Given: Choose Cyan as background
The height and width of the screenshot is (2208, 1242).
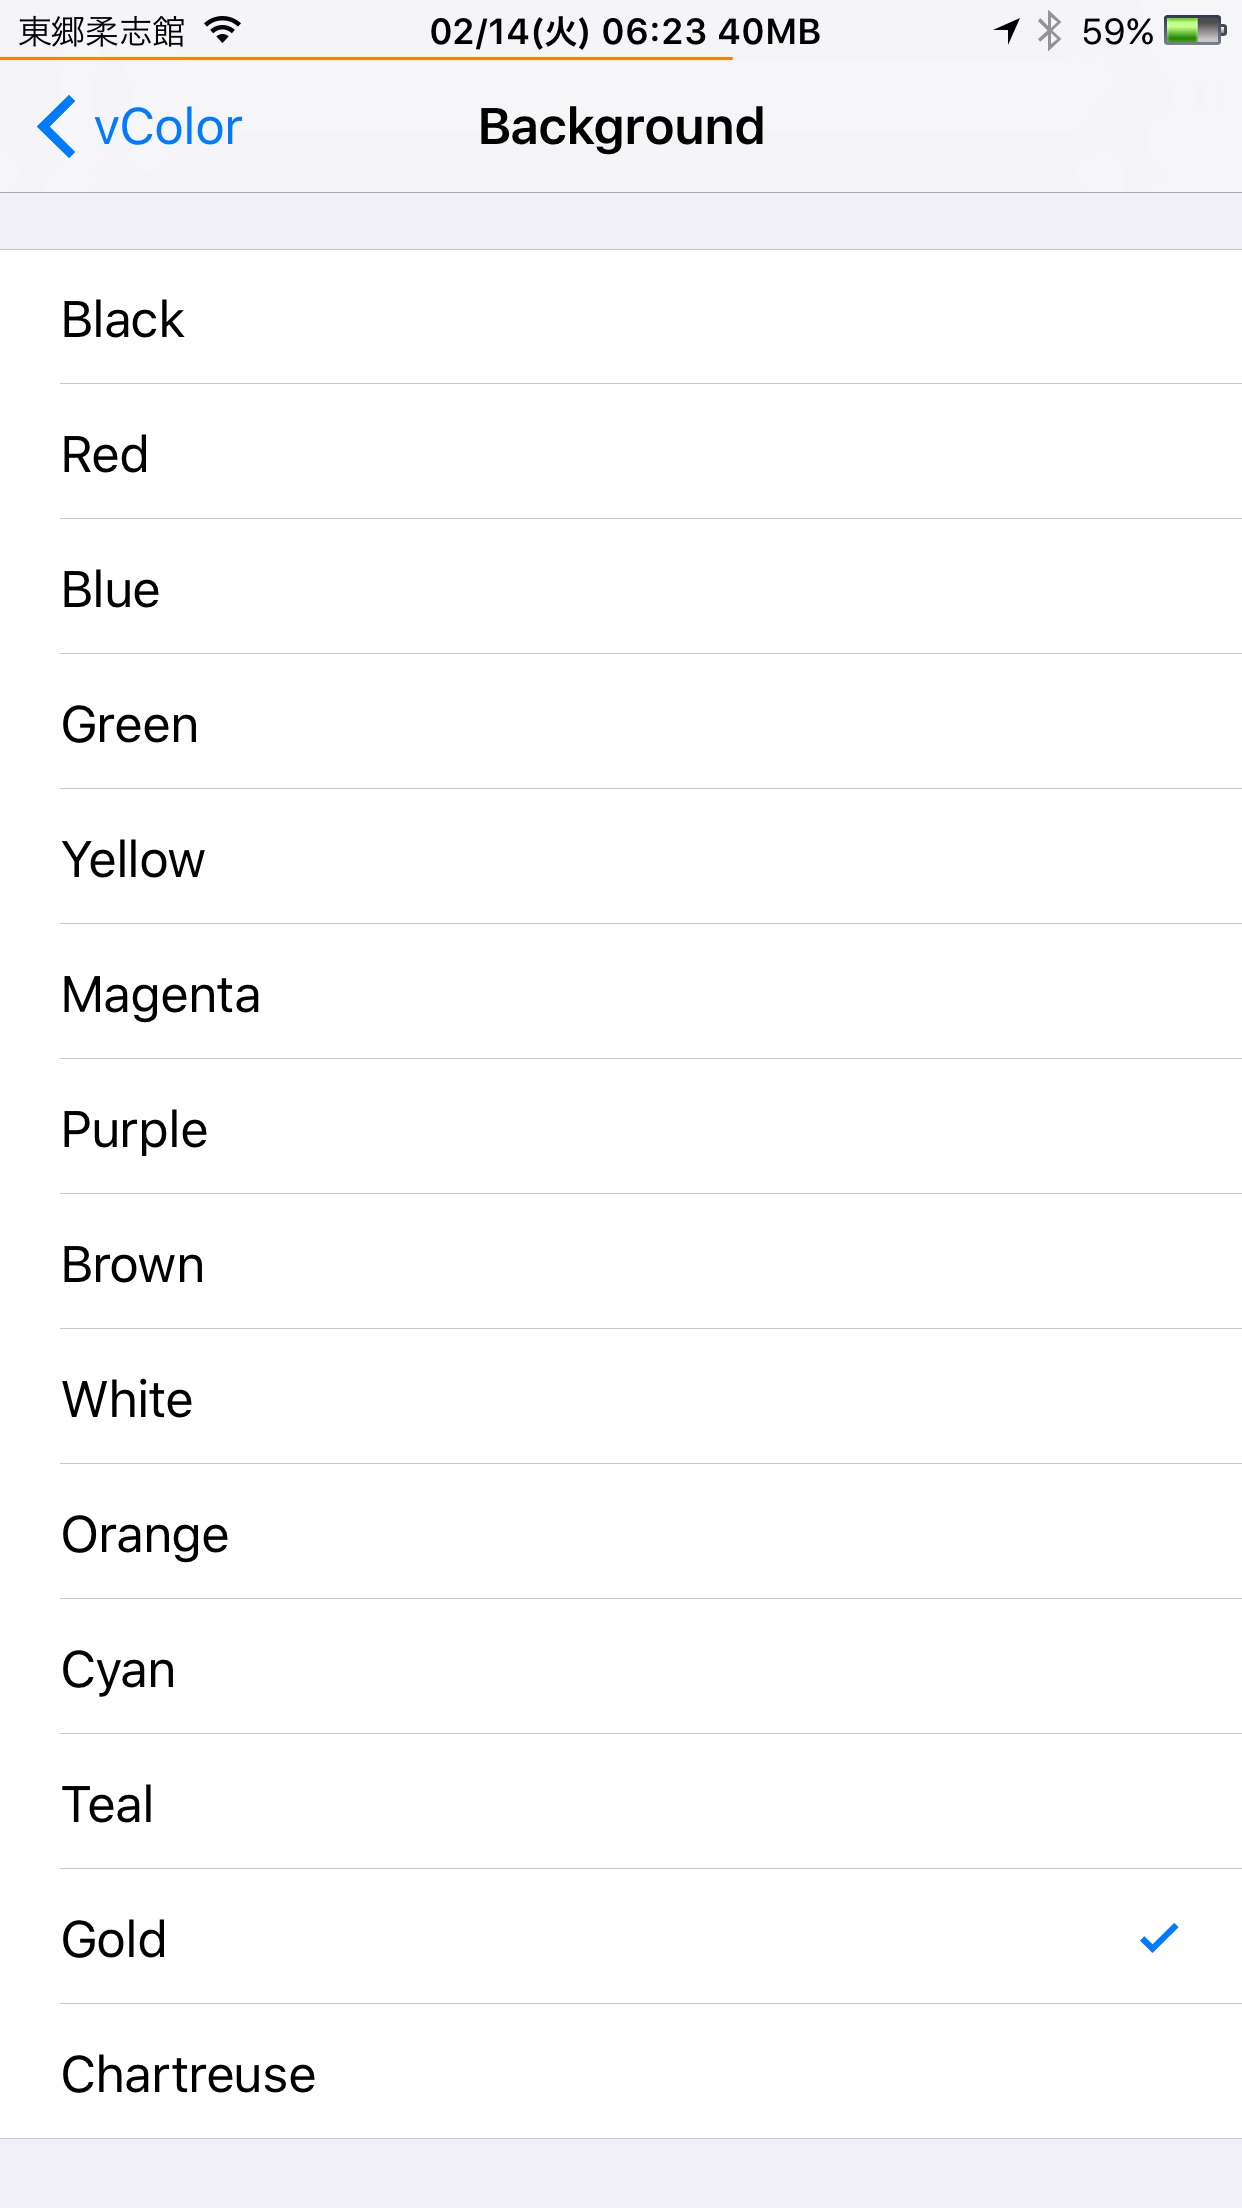Looking at the screenshot, I should click(621, 1667).
